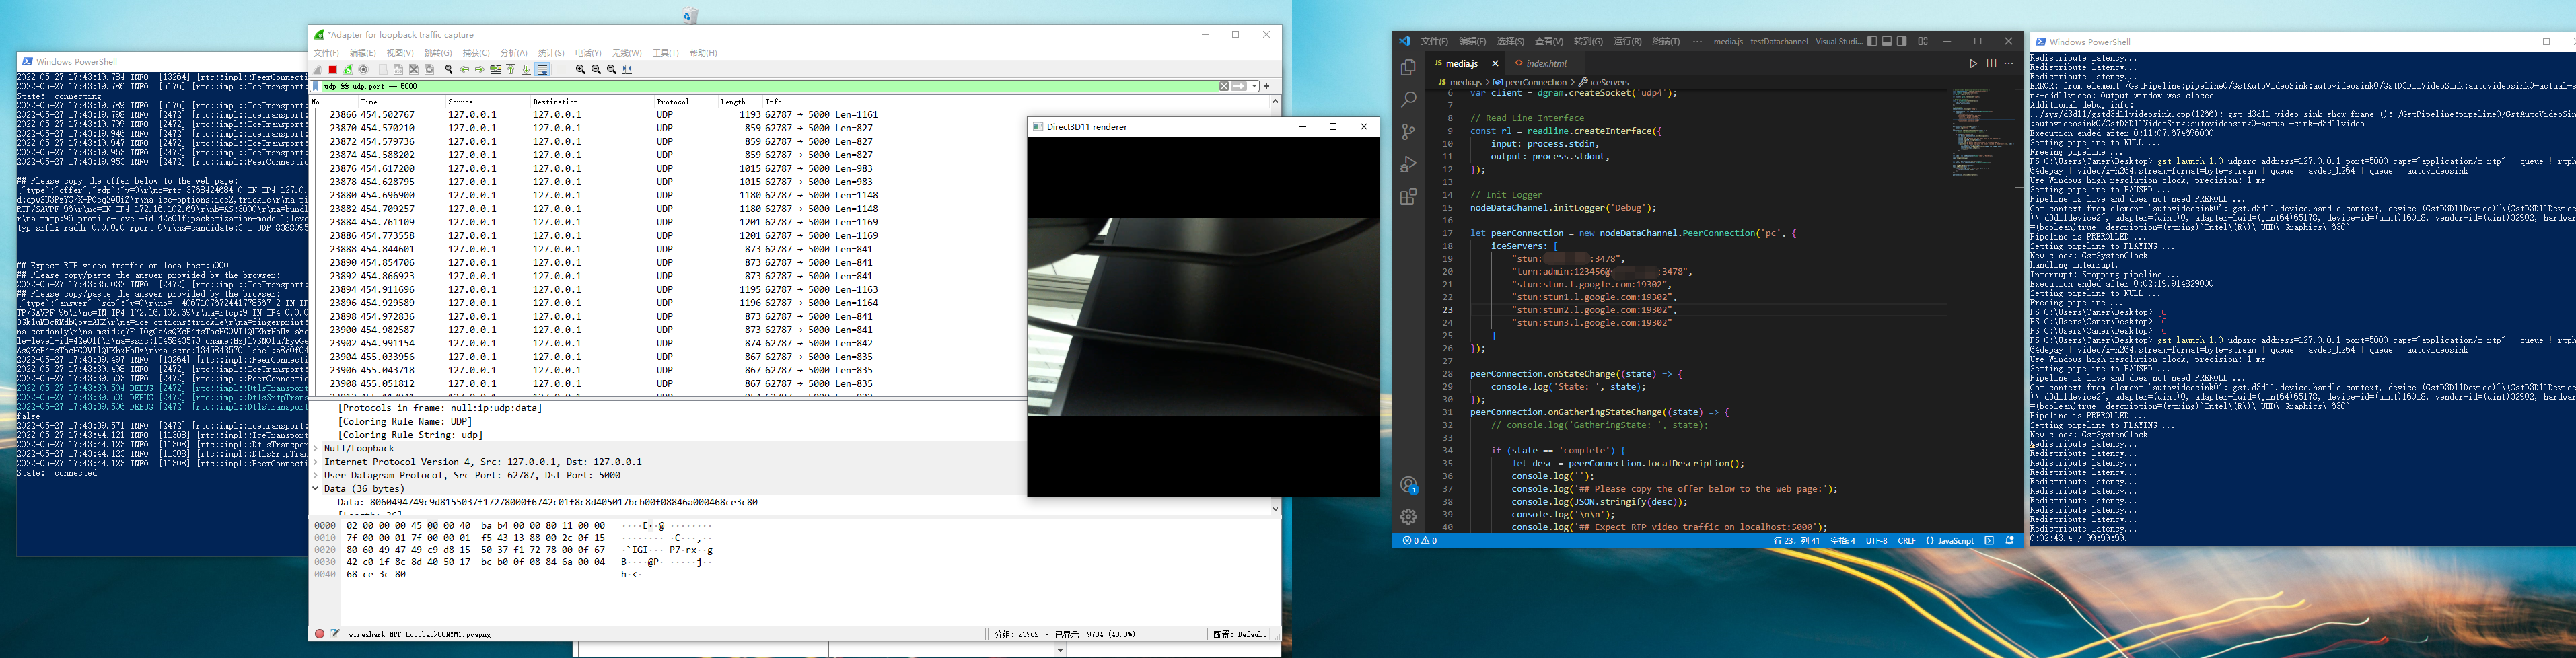The width and height of the screenshot is (2576, 658).
Task: Open Run and Debug view
Action: coord(1408,164)
